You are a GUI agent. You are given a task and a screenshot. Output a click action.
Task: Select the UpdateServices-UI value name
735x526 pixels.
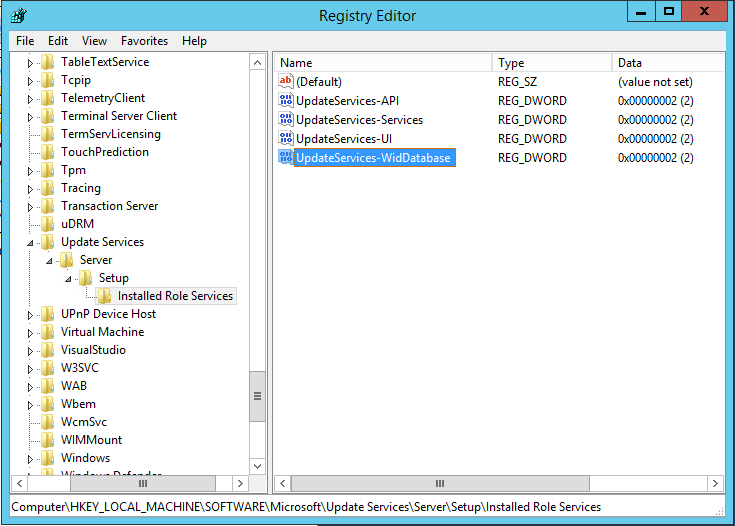click(344, 139)
